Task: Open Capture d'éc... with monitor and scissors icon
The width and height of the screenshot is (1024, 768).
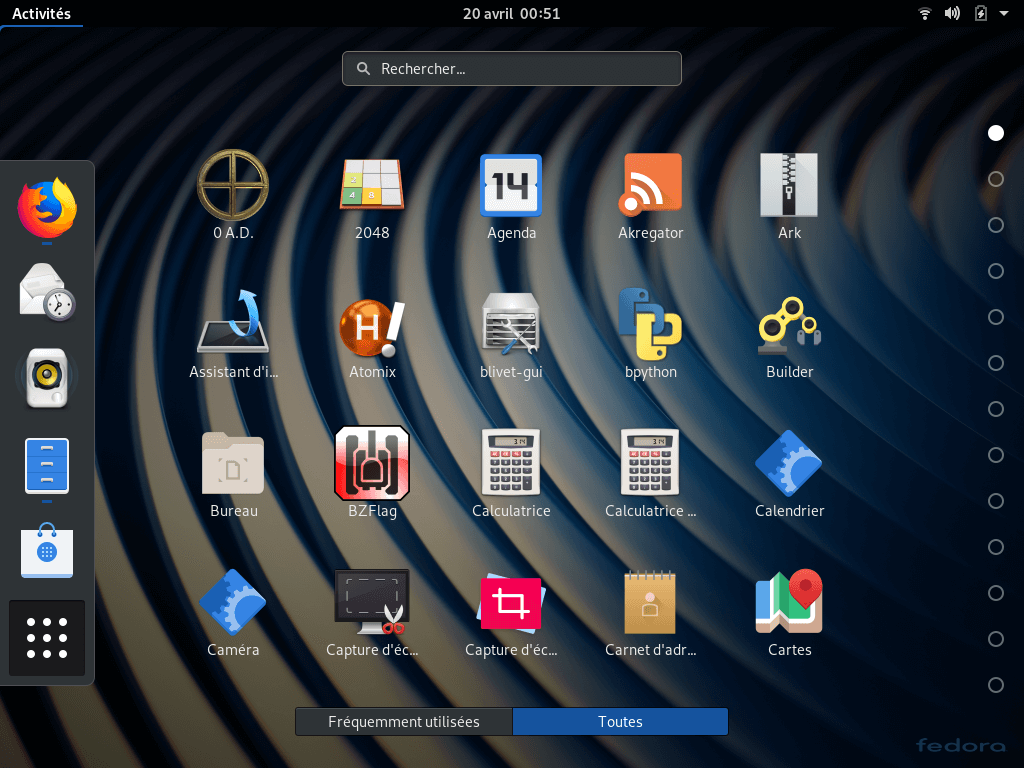Action: coord(372,602)
